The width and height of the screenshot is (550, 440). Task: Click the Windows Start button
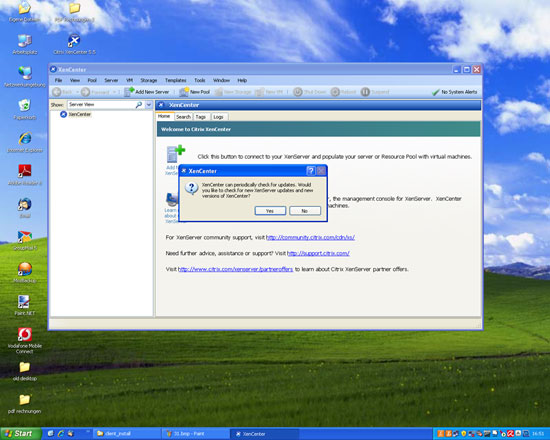click(20, 434)
